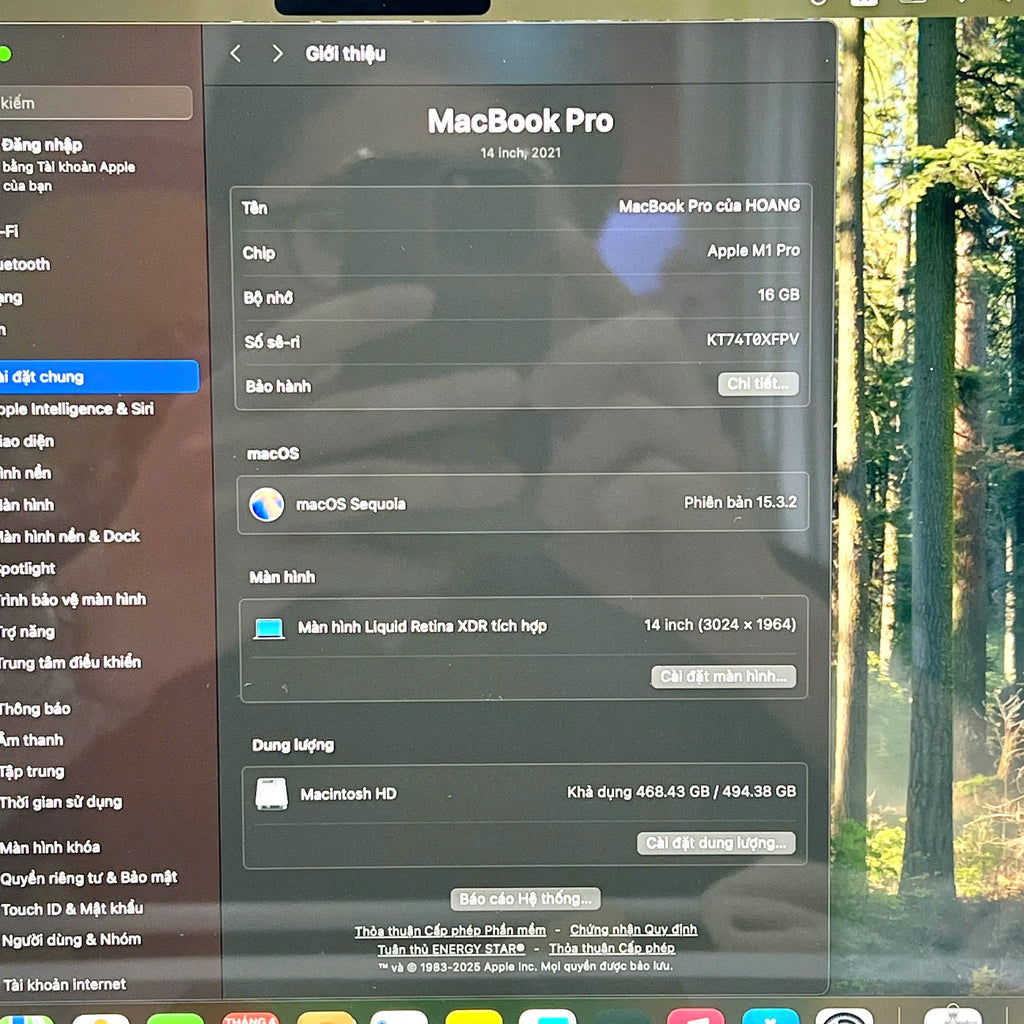Go forward with the right chevron

click(x=278, y=54)
